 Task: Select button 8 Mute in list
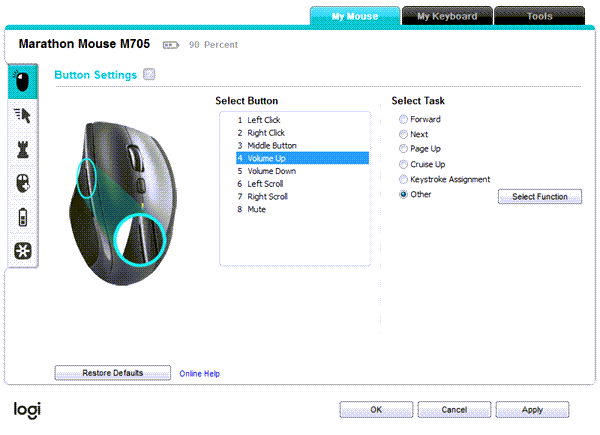tap(302, 210)
